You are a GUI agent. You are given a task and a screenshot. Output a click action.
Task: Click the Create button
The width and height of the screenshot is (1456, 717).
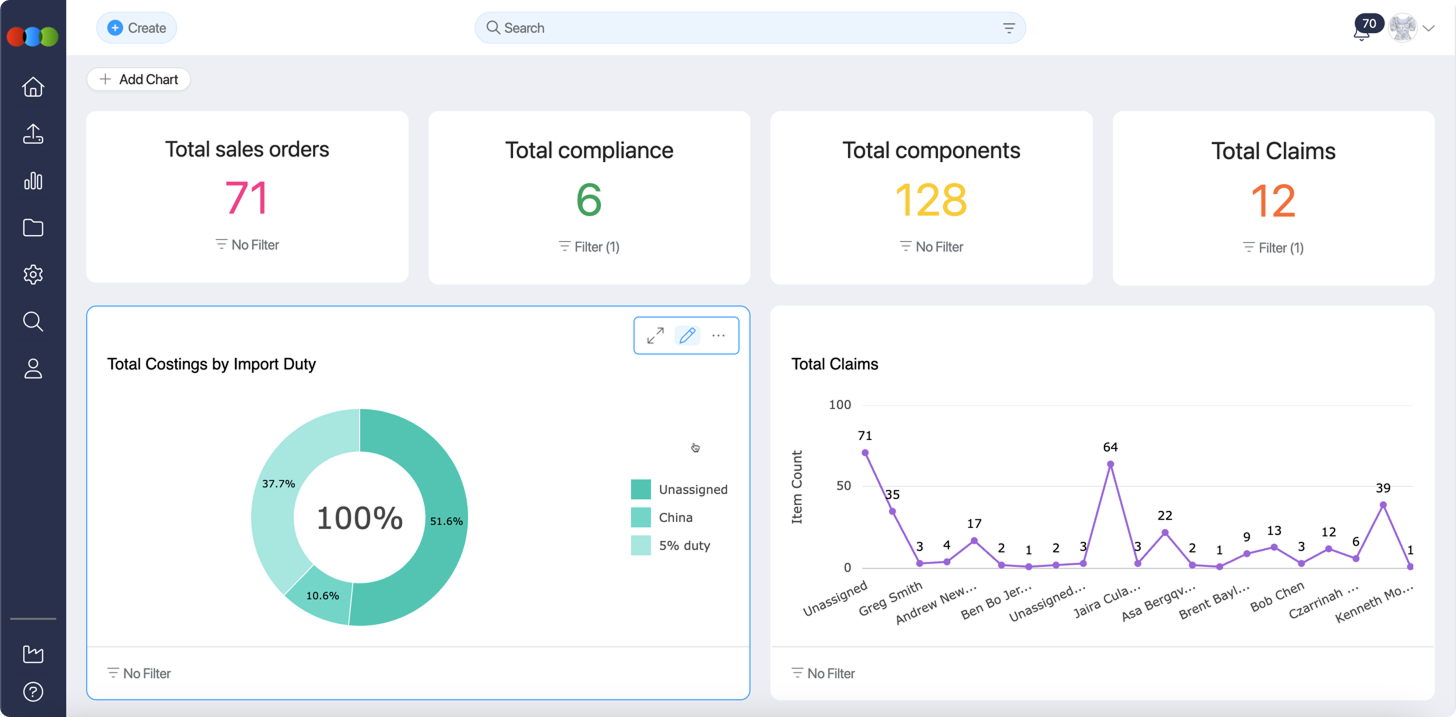pyautogui.click(x=137, y=28)
